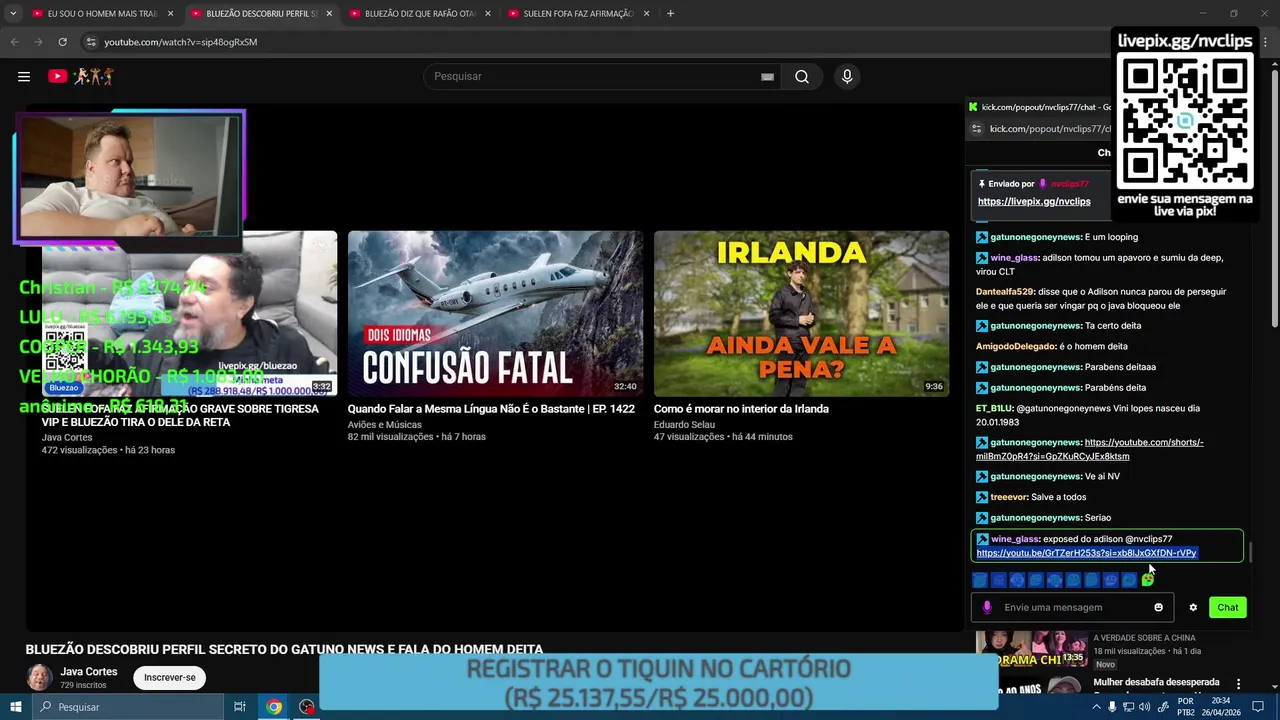This screenshot has height=720, width=1280.
Task: Open the 'Eduardo Selau' channel link
Action: coord(684,424)
